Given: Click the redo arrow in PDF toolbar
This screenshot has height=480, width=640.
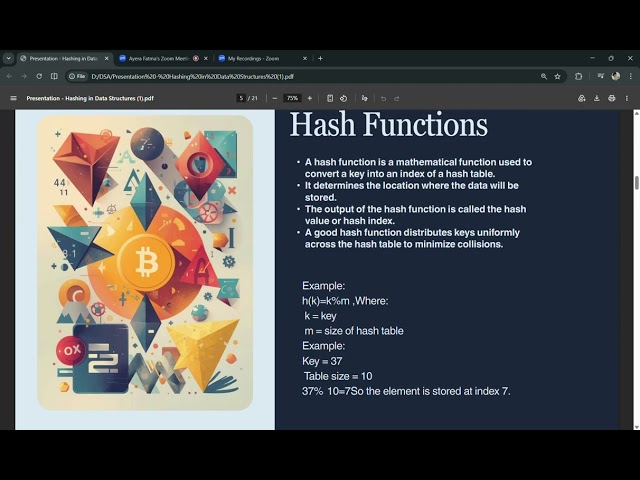Looking at the screenshot, I should point(396,98).
